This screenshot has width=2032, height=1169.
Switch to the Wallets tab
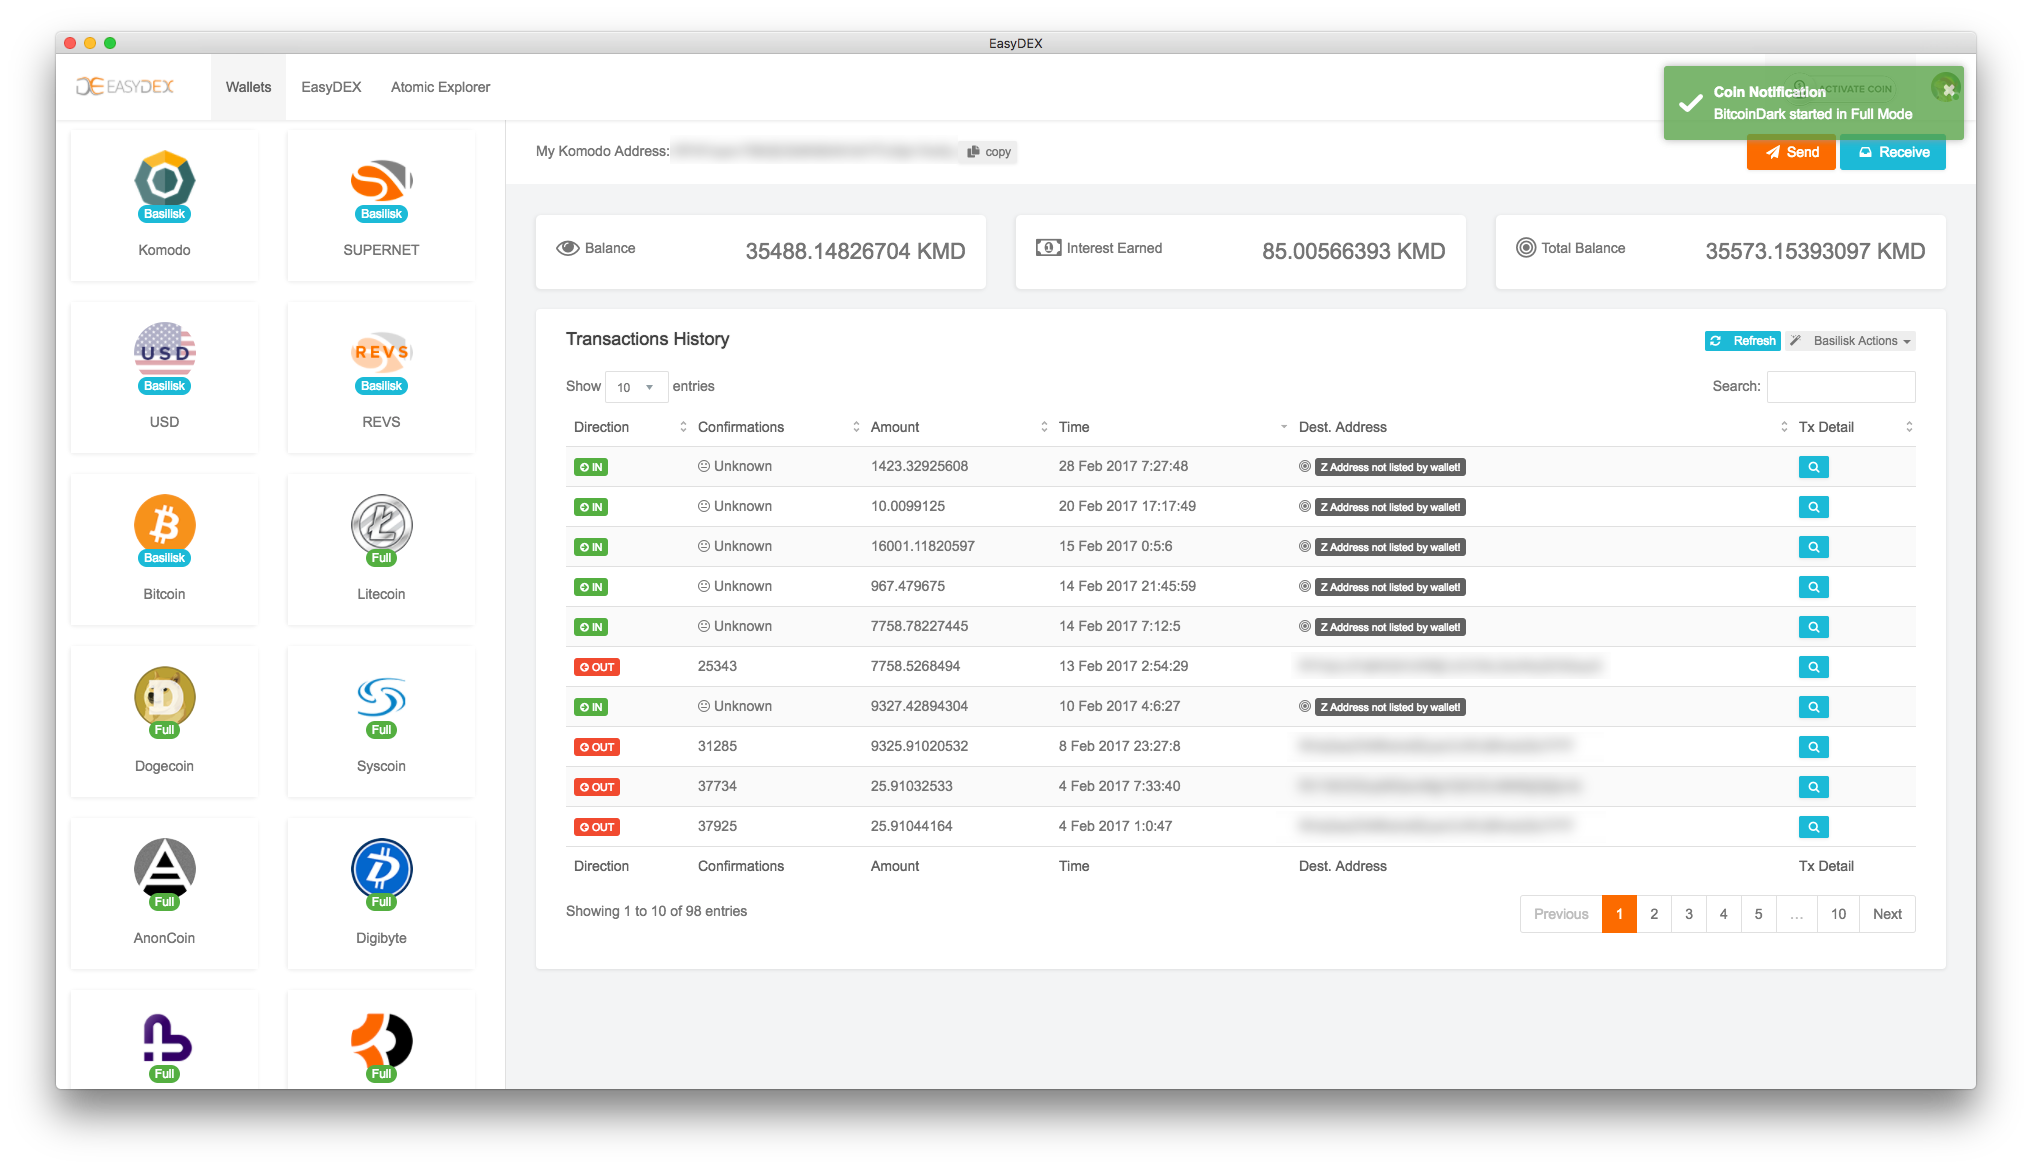click(248, 87)
